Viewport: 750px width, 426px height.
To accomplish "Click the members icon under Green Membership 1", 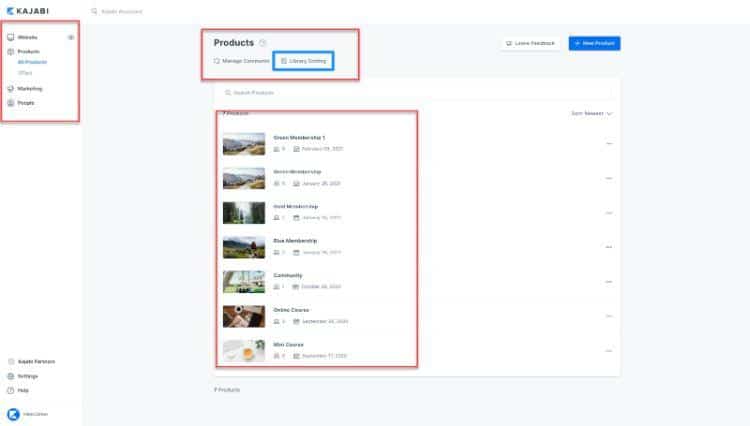I will [x=276, y=149].
